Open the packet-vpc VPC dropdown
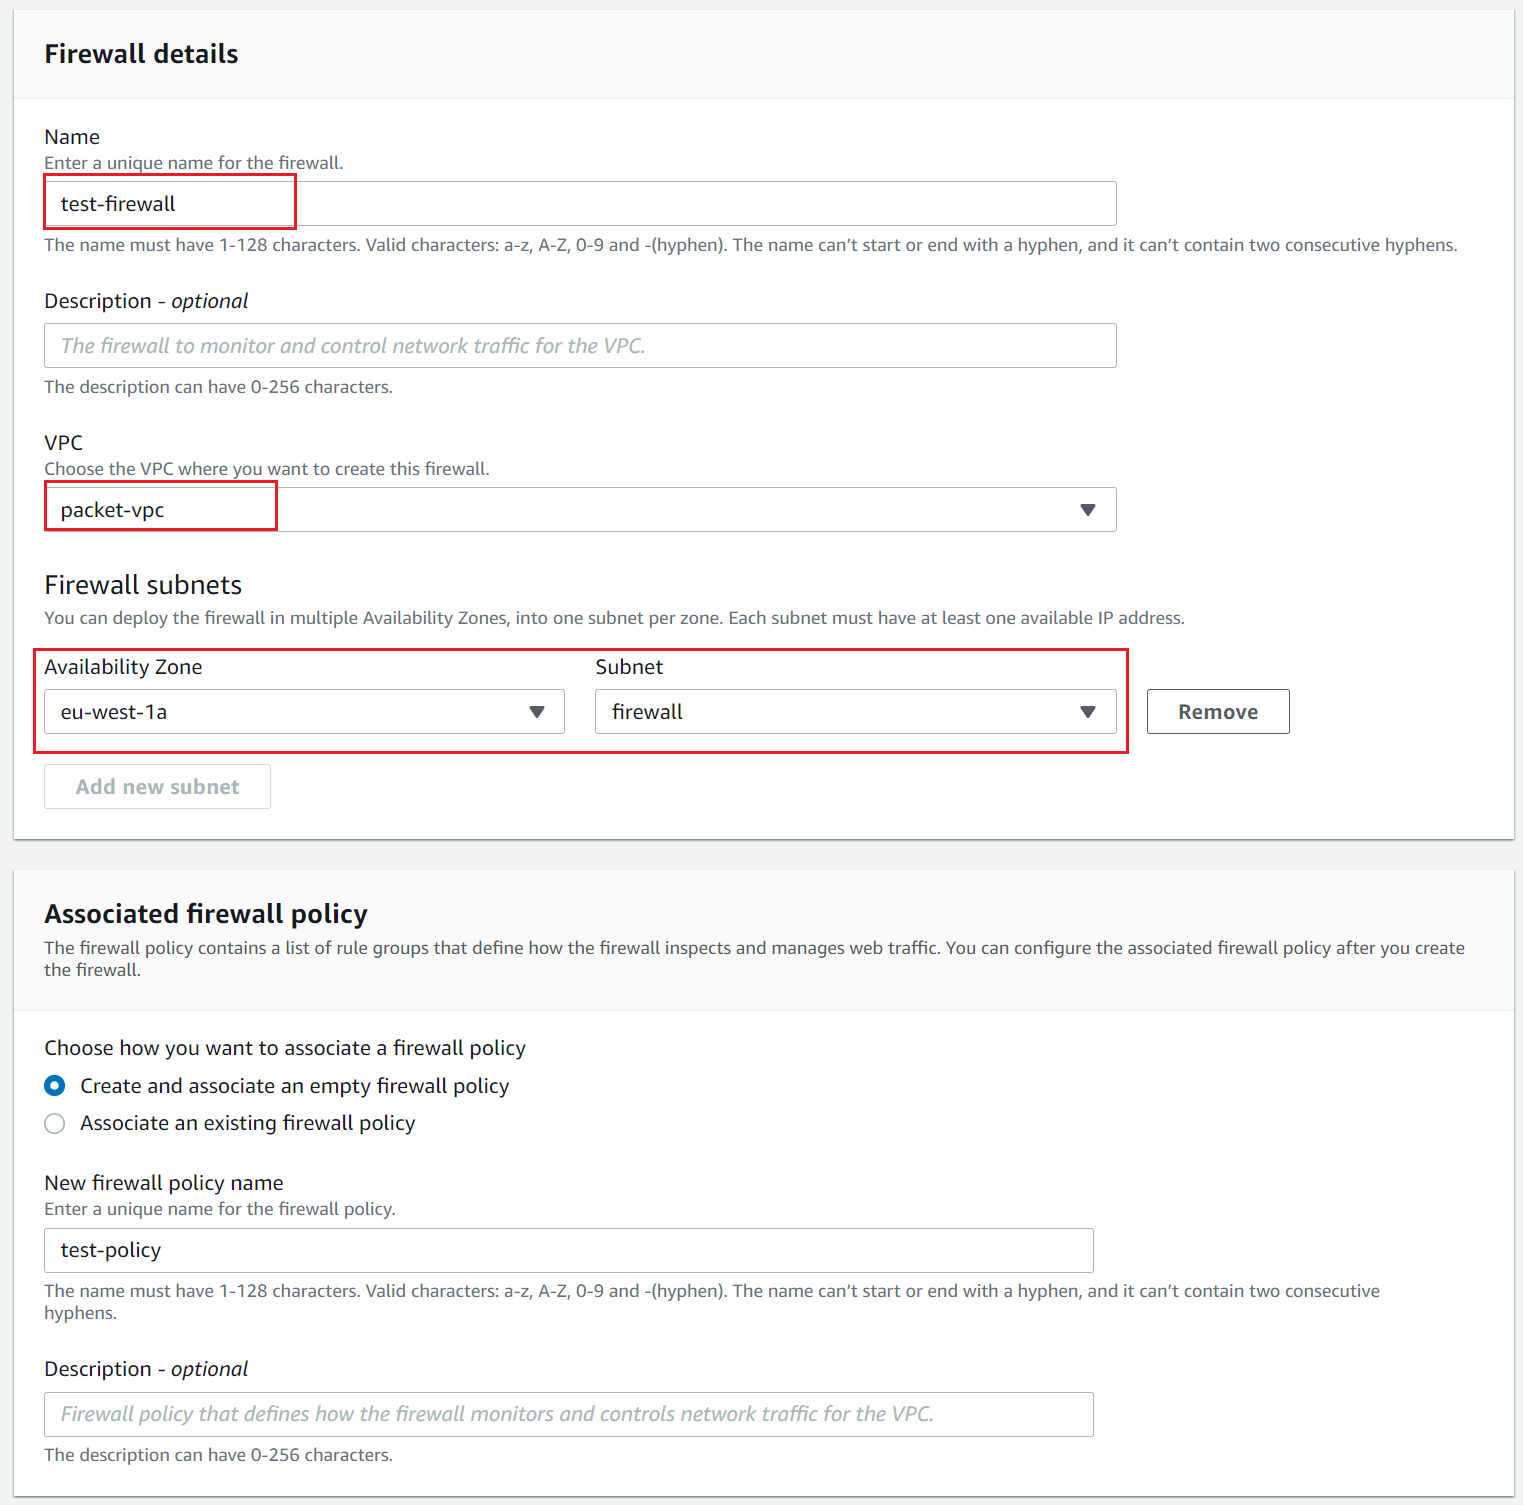Screen dimensions: 1523x1505 580,510
